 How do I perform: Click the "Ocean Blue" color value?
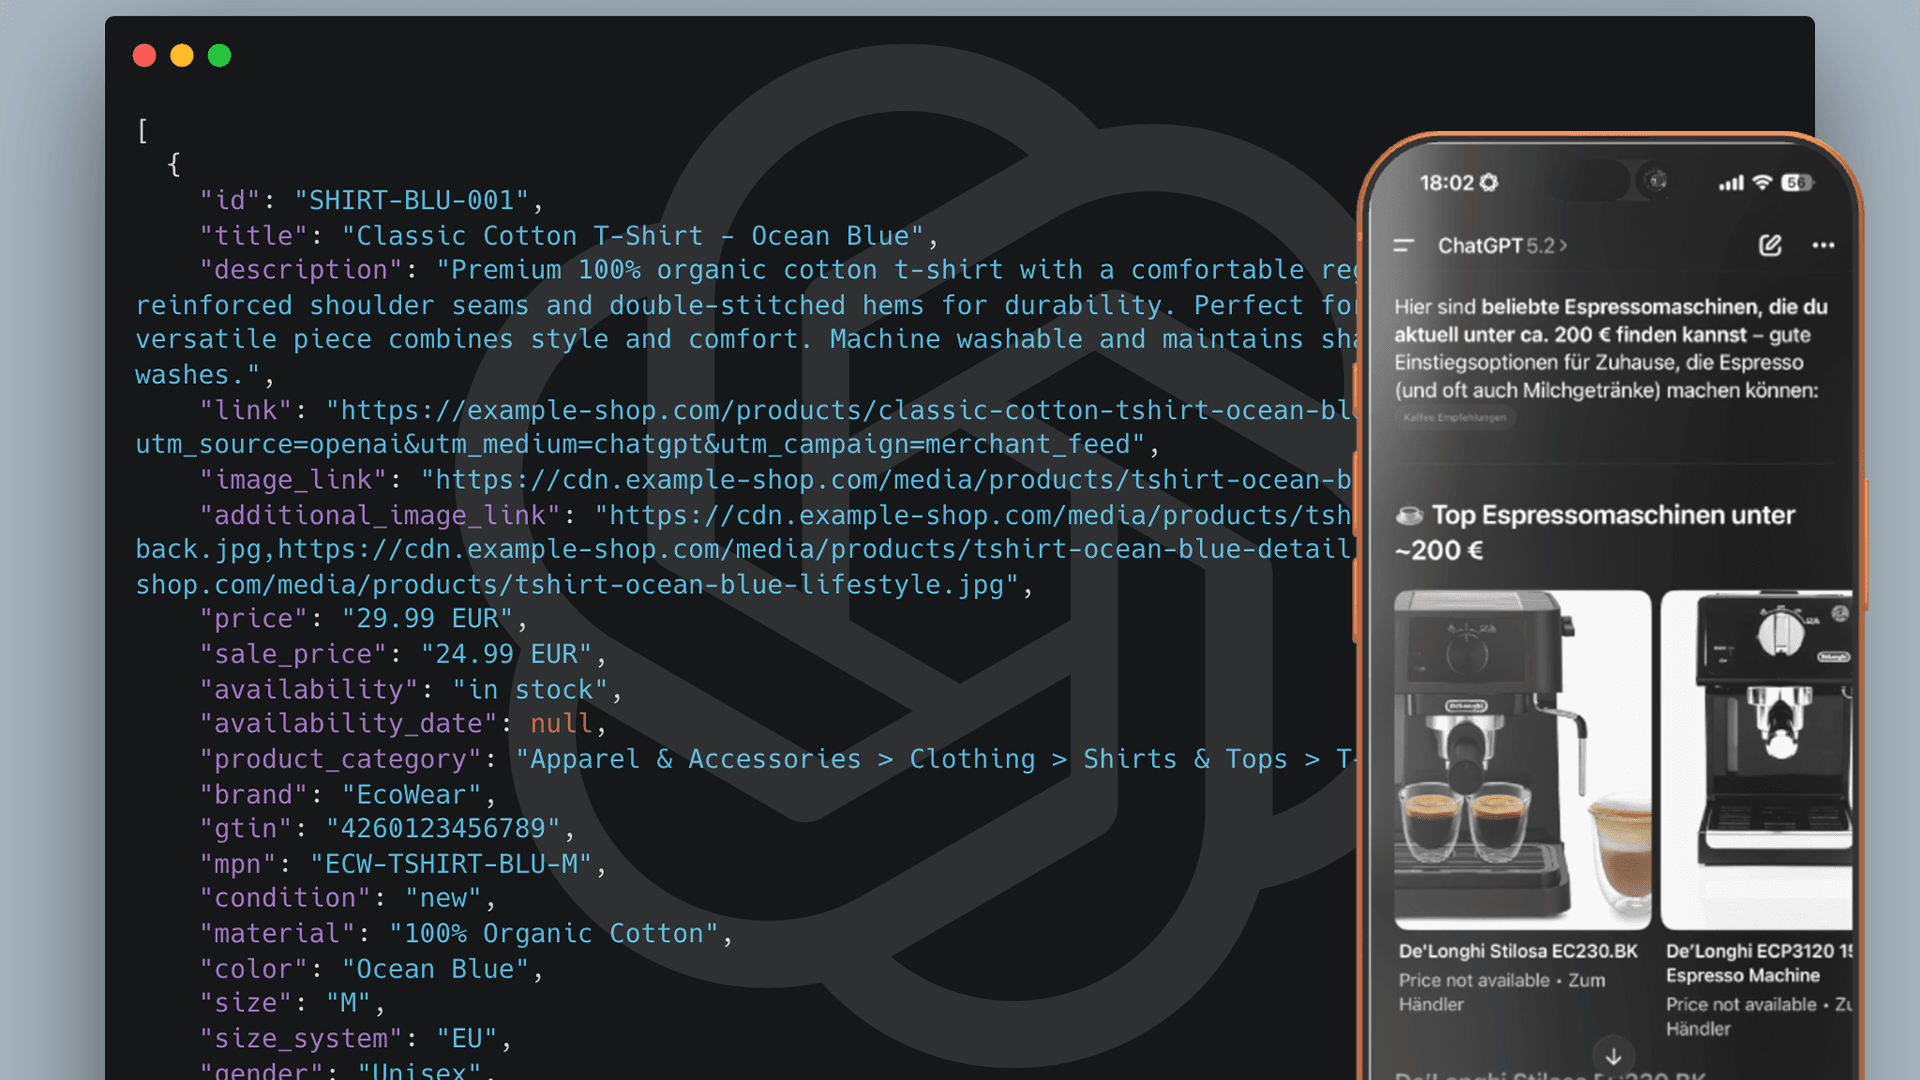tap(435, 969)
